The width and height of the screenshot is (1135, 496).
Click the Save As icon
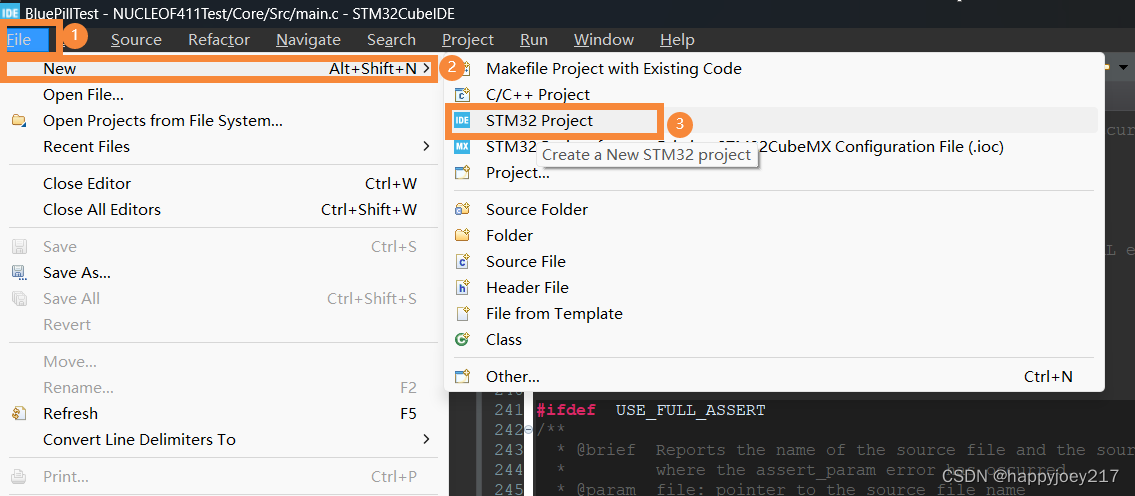(20, 273)
